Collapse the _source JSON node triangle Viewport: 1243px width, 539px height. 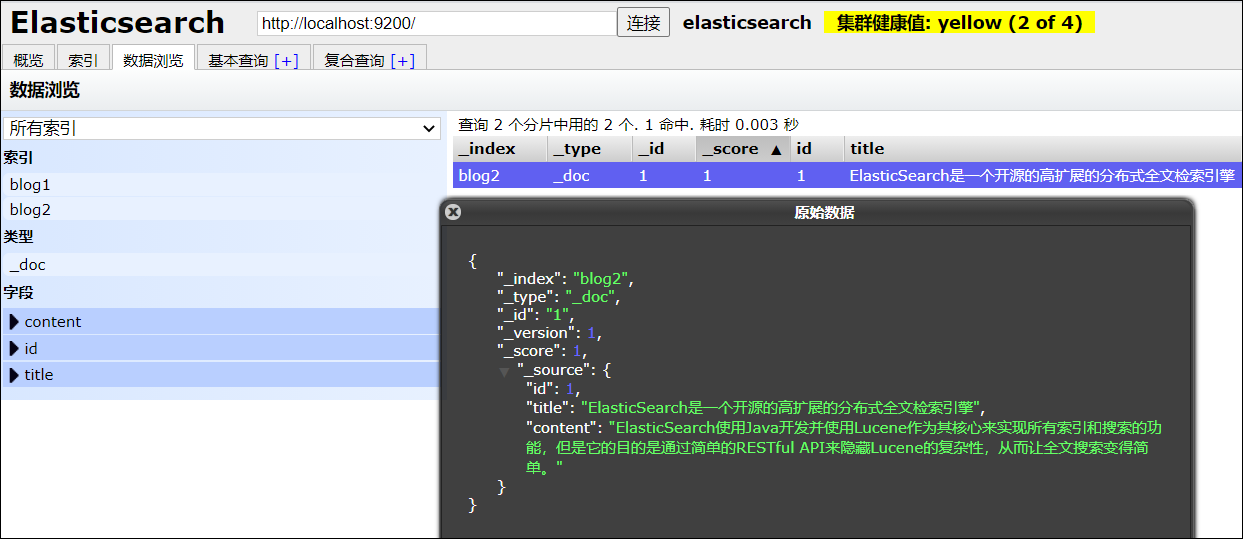504,372
